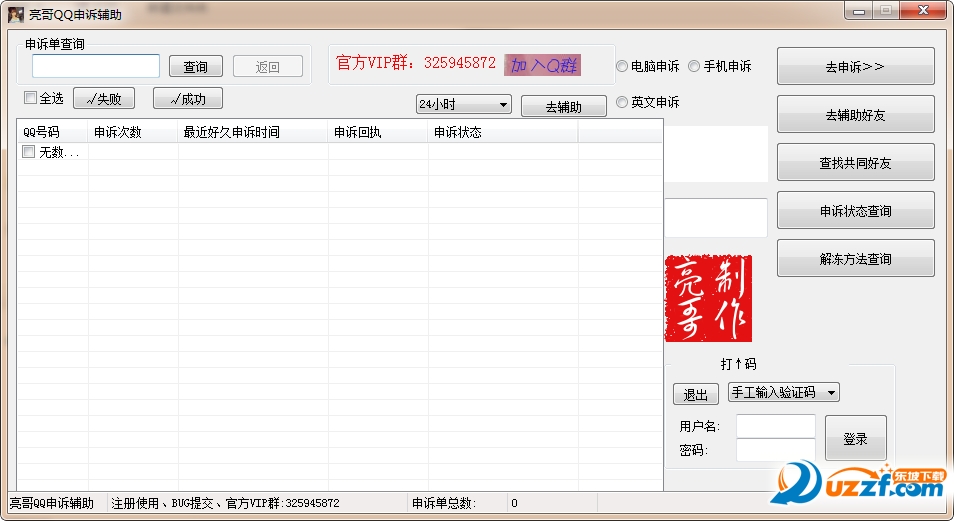The width and height of the screenshot is (954, 521).
Task: Click the 最近好久申诉时间 column header
Action: point(253,132)
